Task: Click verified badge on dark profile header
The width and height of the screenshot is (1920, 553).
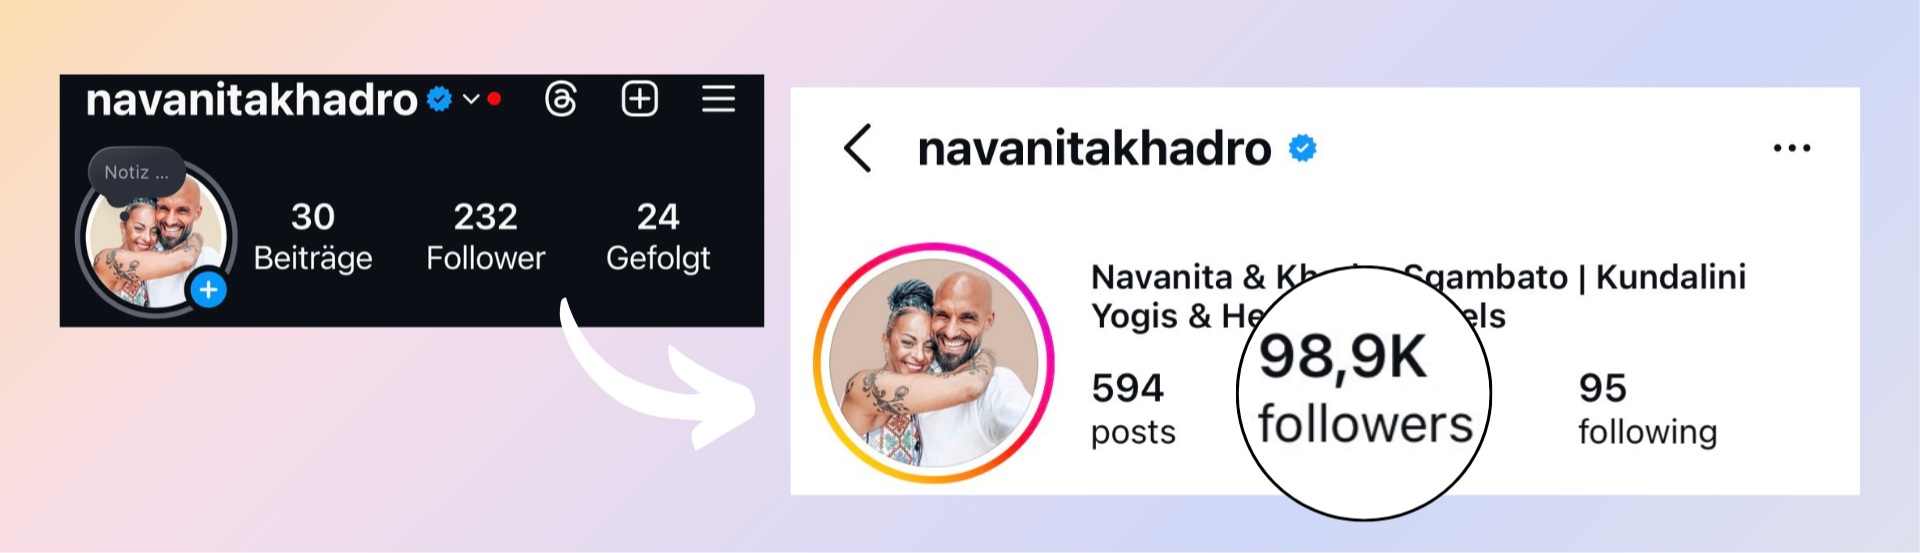Action: pyautogui.click(x=439, y=99)
